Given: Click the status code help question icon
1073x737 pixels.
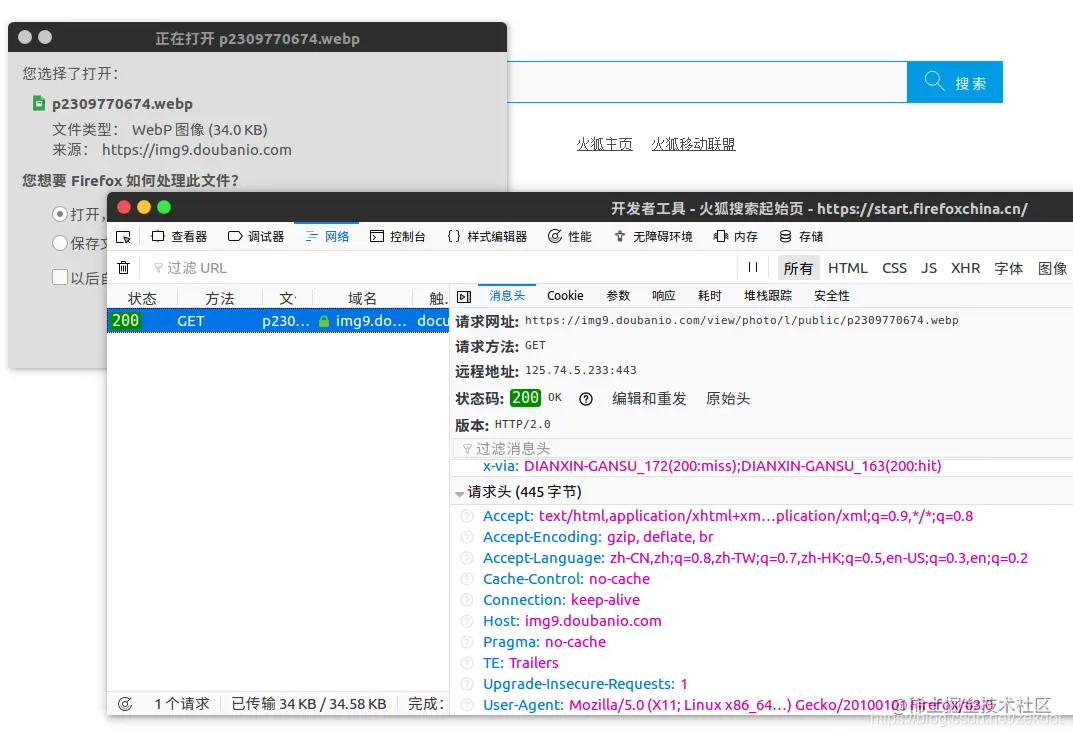Looking at the screenshot, I should (x=586, y=399).
